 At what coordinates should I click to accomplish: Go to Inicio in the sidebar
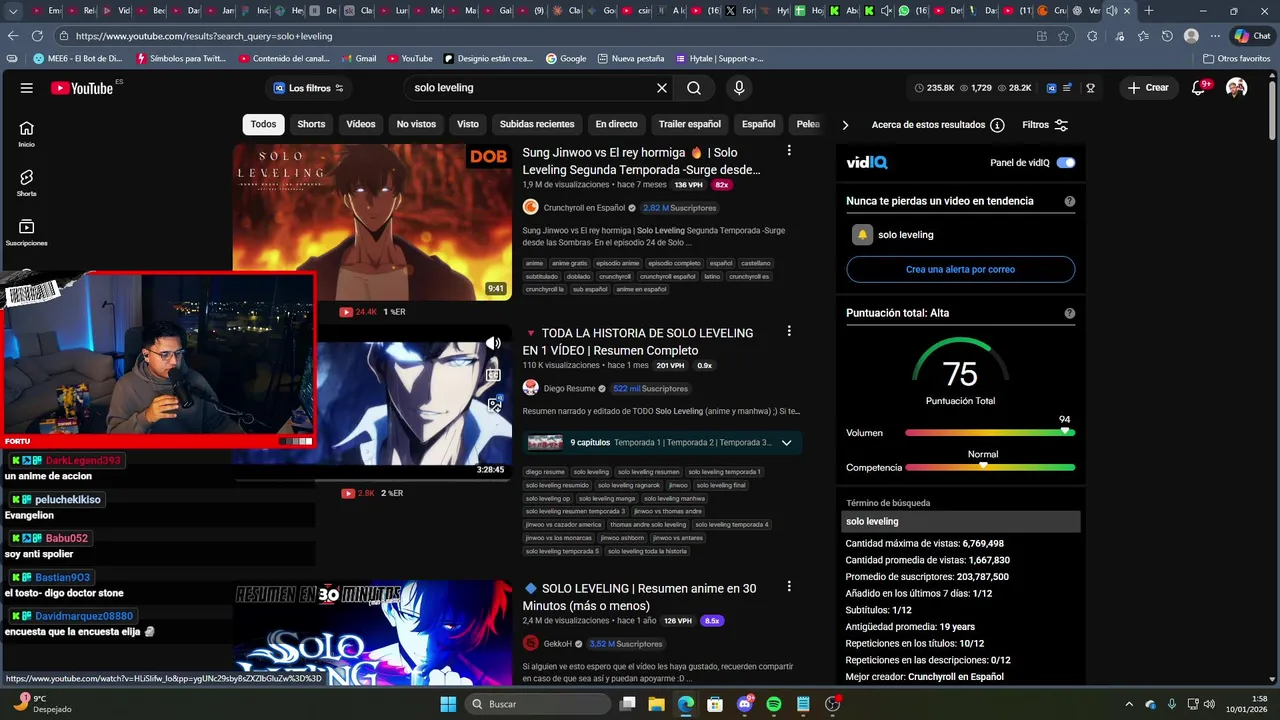click(x=27, y=134)
